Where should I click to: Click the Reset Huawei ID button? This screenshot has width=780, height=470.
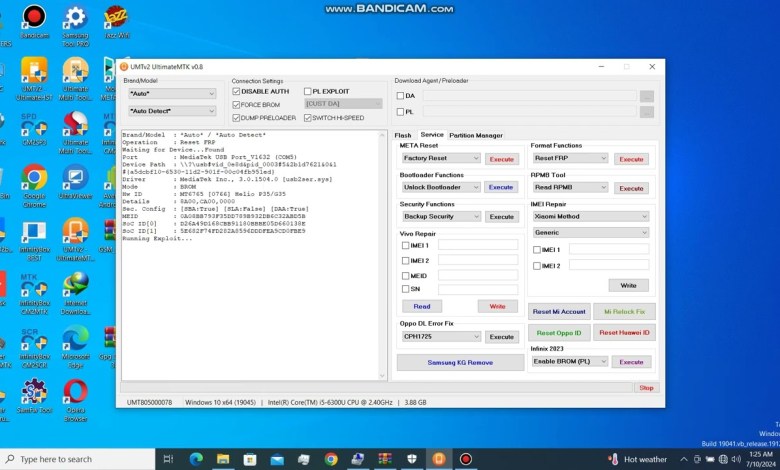pyautogui.click(x=624, y=332)
